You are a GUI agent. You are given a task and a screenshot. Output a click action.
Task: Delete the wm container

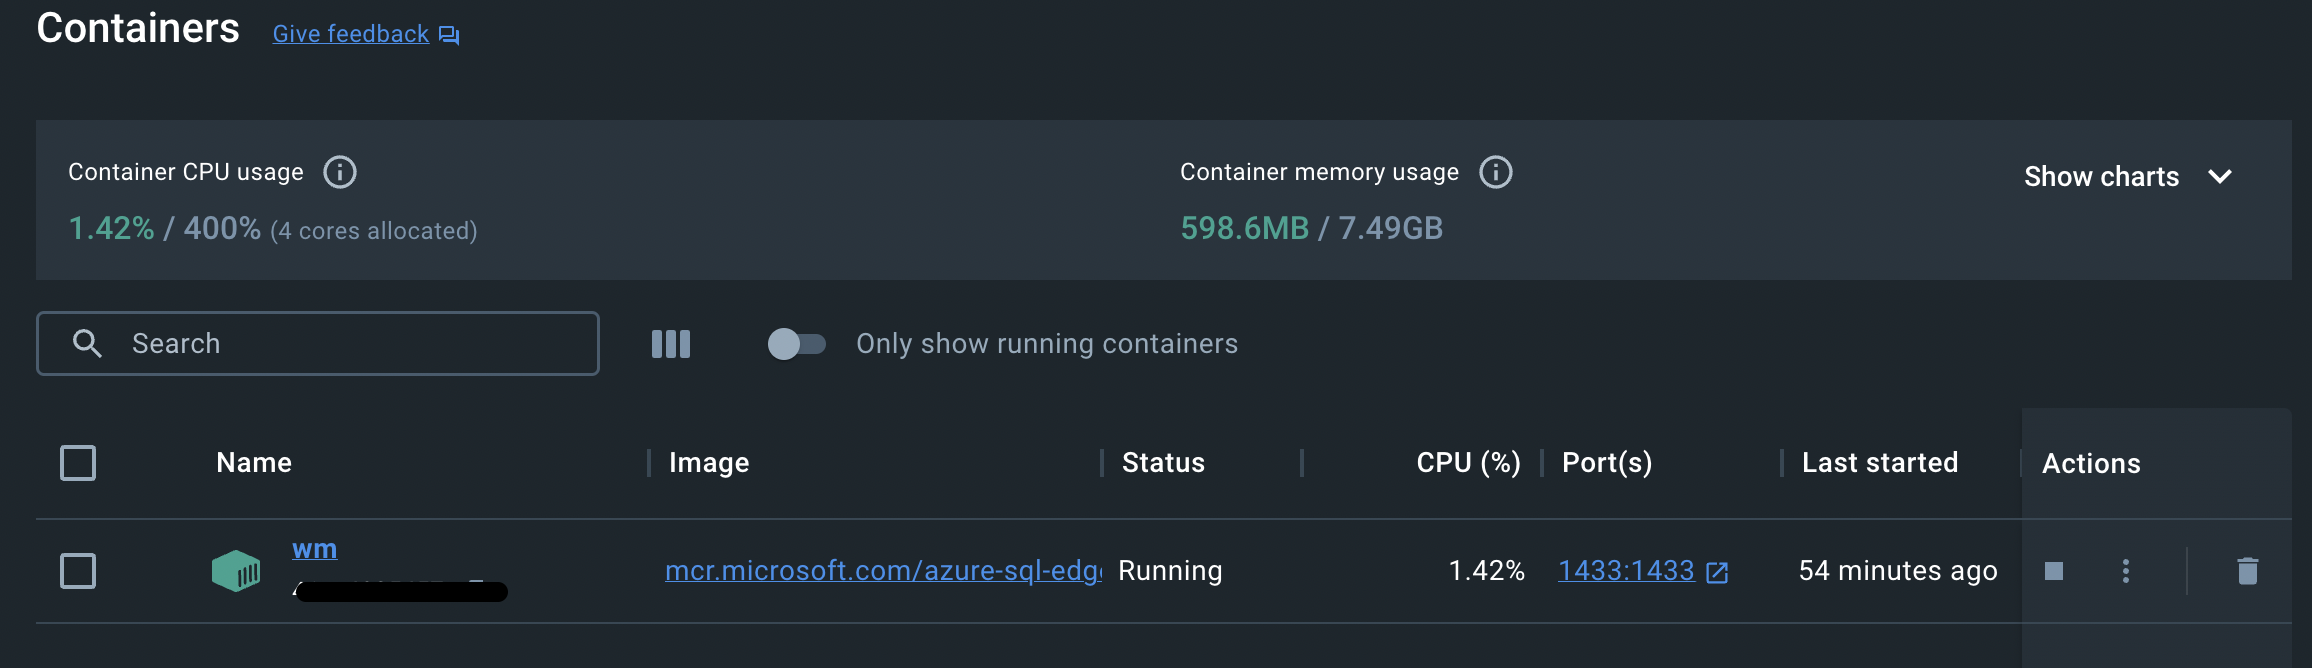point(2248,571)
